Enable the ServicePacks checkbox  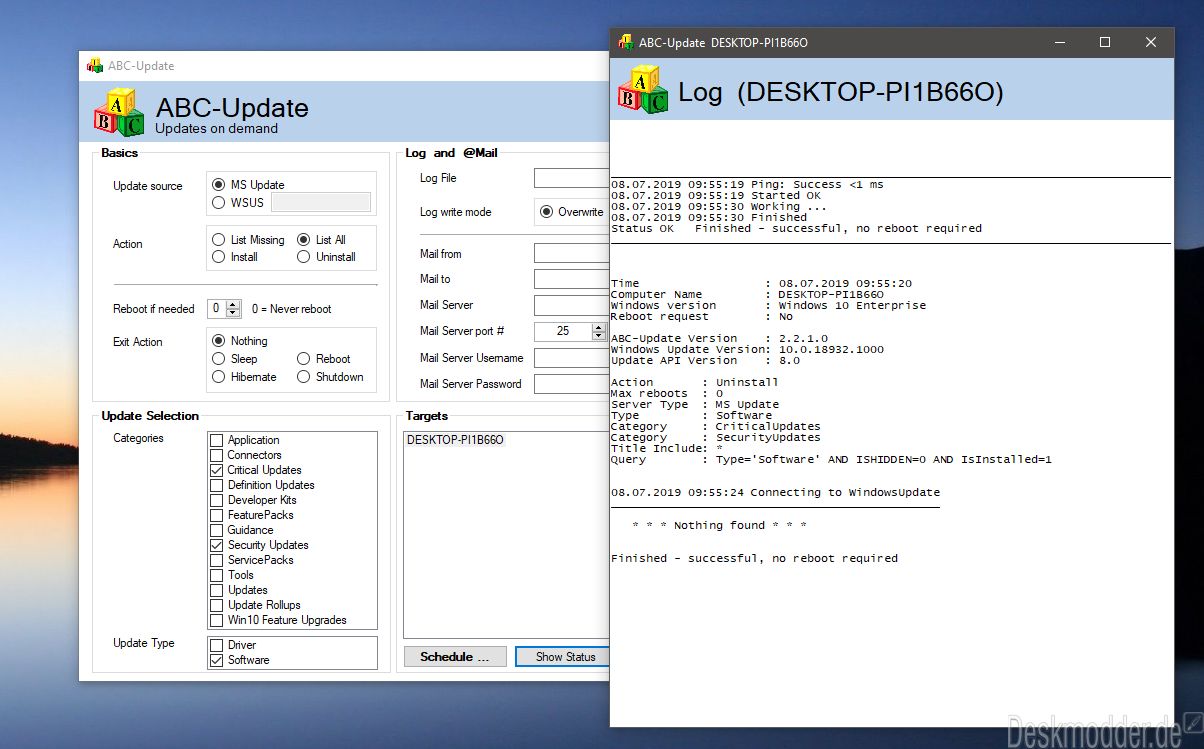pyautogui.click(x=216, y=560)
